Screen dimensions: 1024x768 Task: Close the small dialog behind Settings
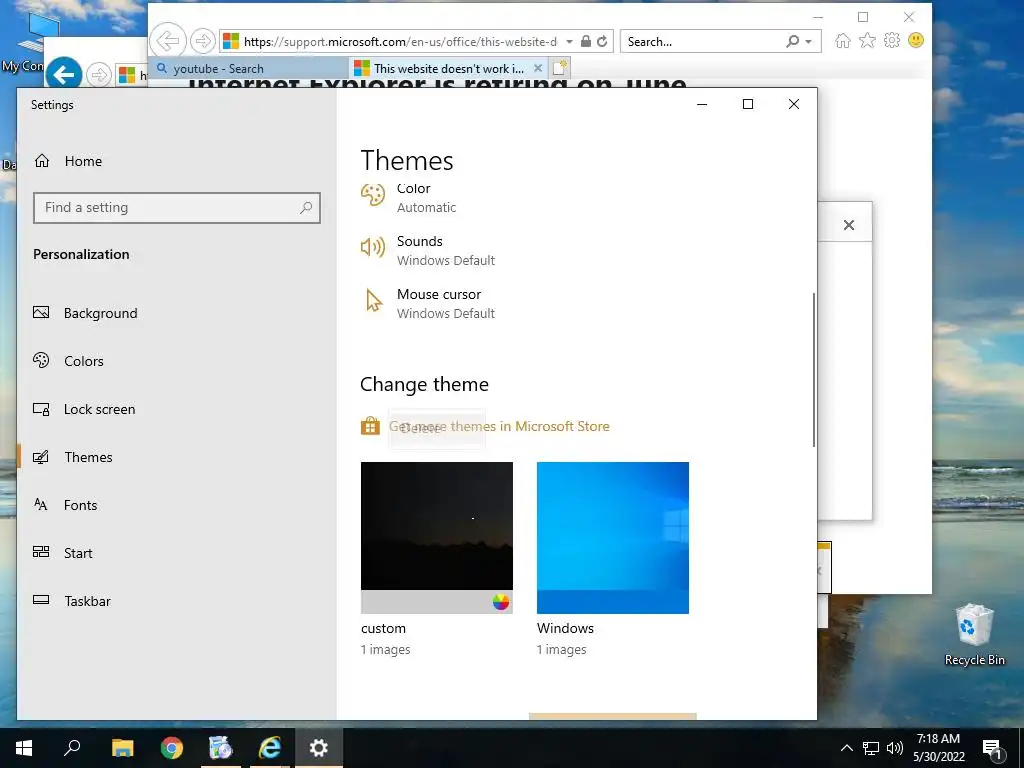coord(848,225)
